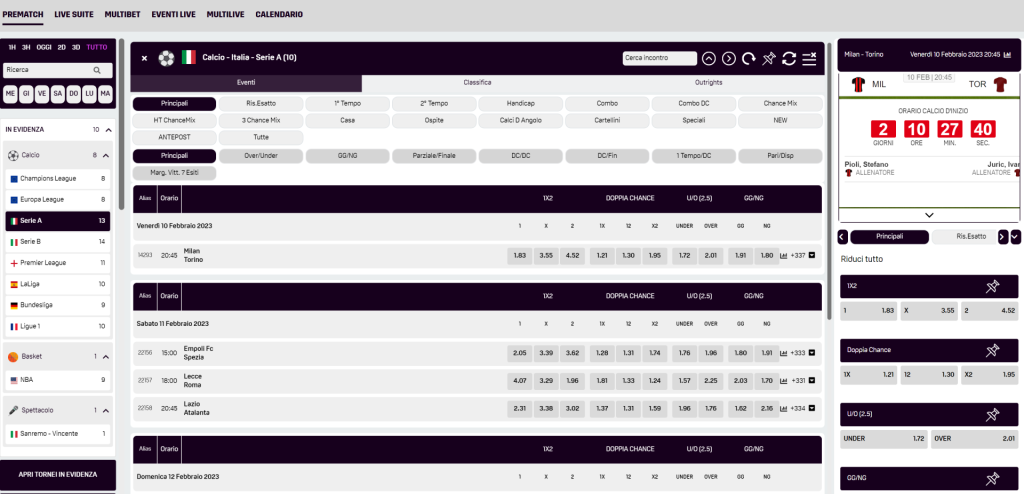Open the statistics chart icon for Empoli Fc - Spezia
The image size is (1024, 494).
point(784,353)
